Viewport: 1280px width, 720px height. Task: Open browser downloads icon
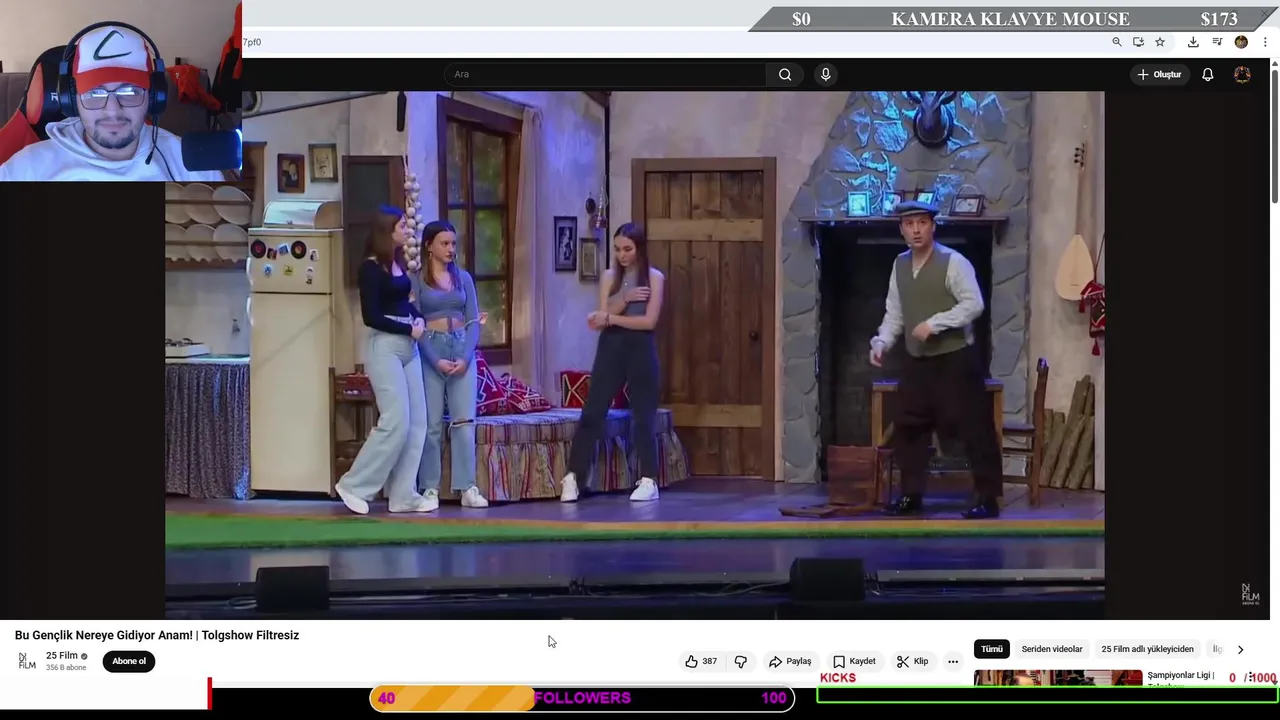pos(1193,42)
